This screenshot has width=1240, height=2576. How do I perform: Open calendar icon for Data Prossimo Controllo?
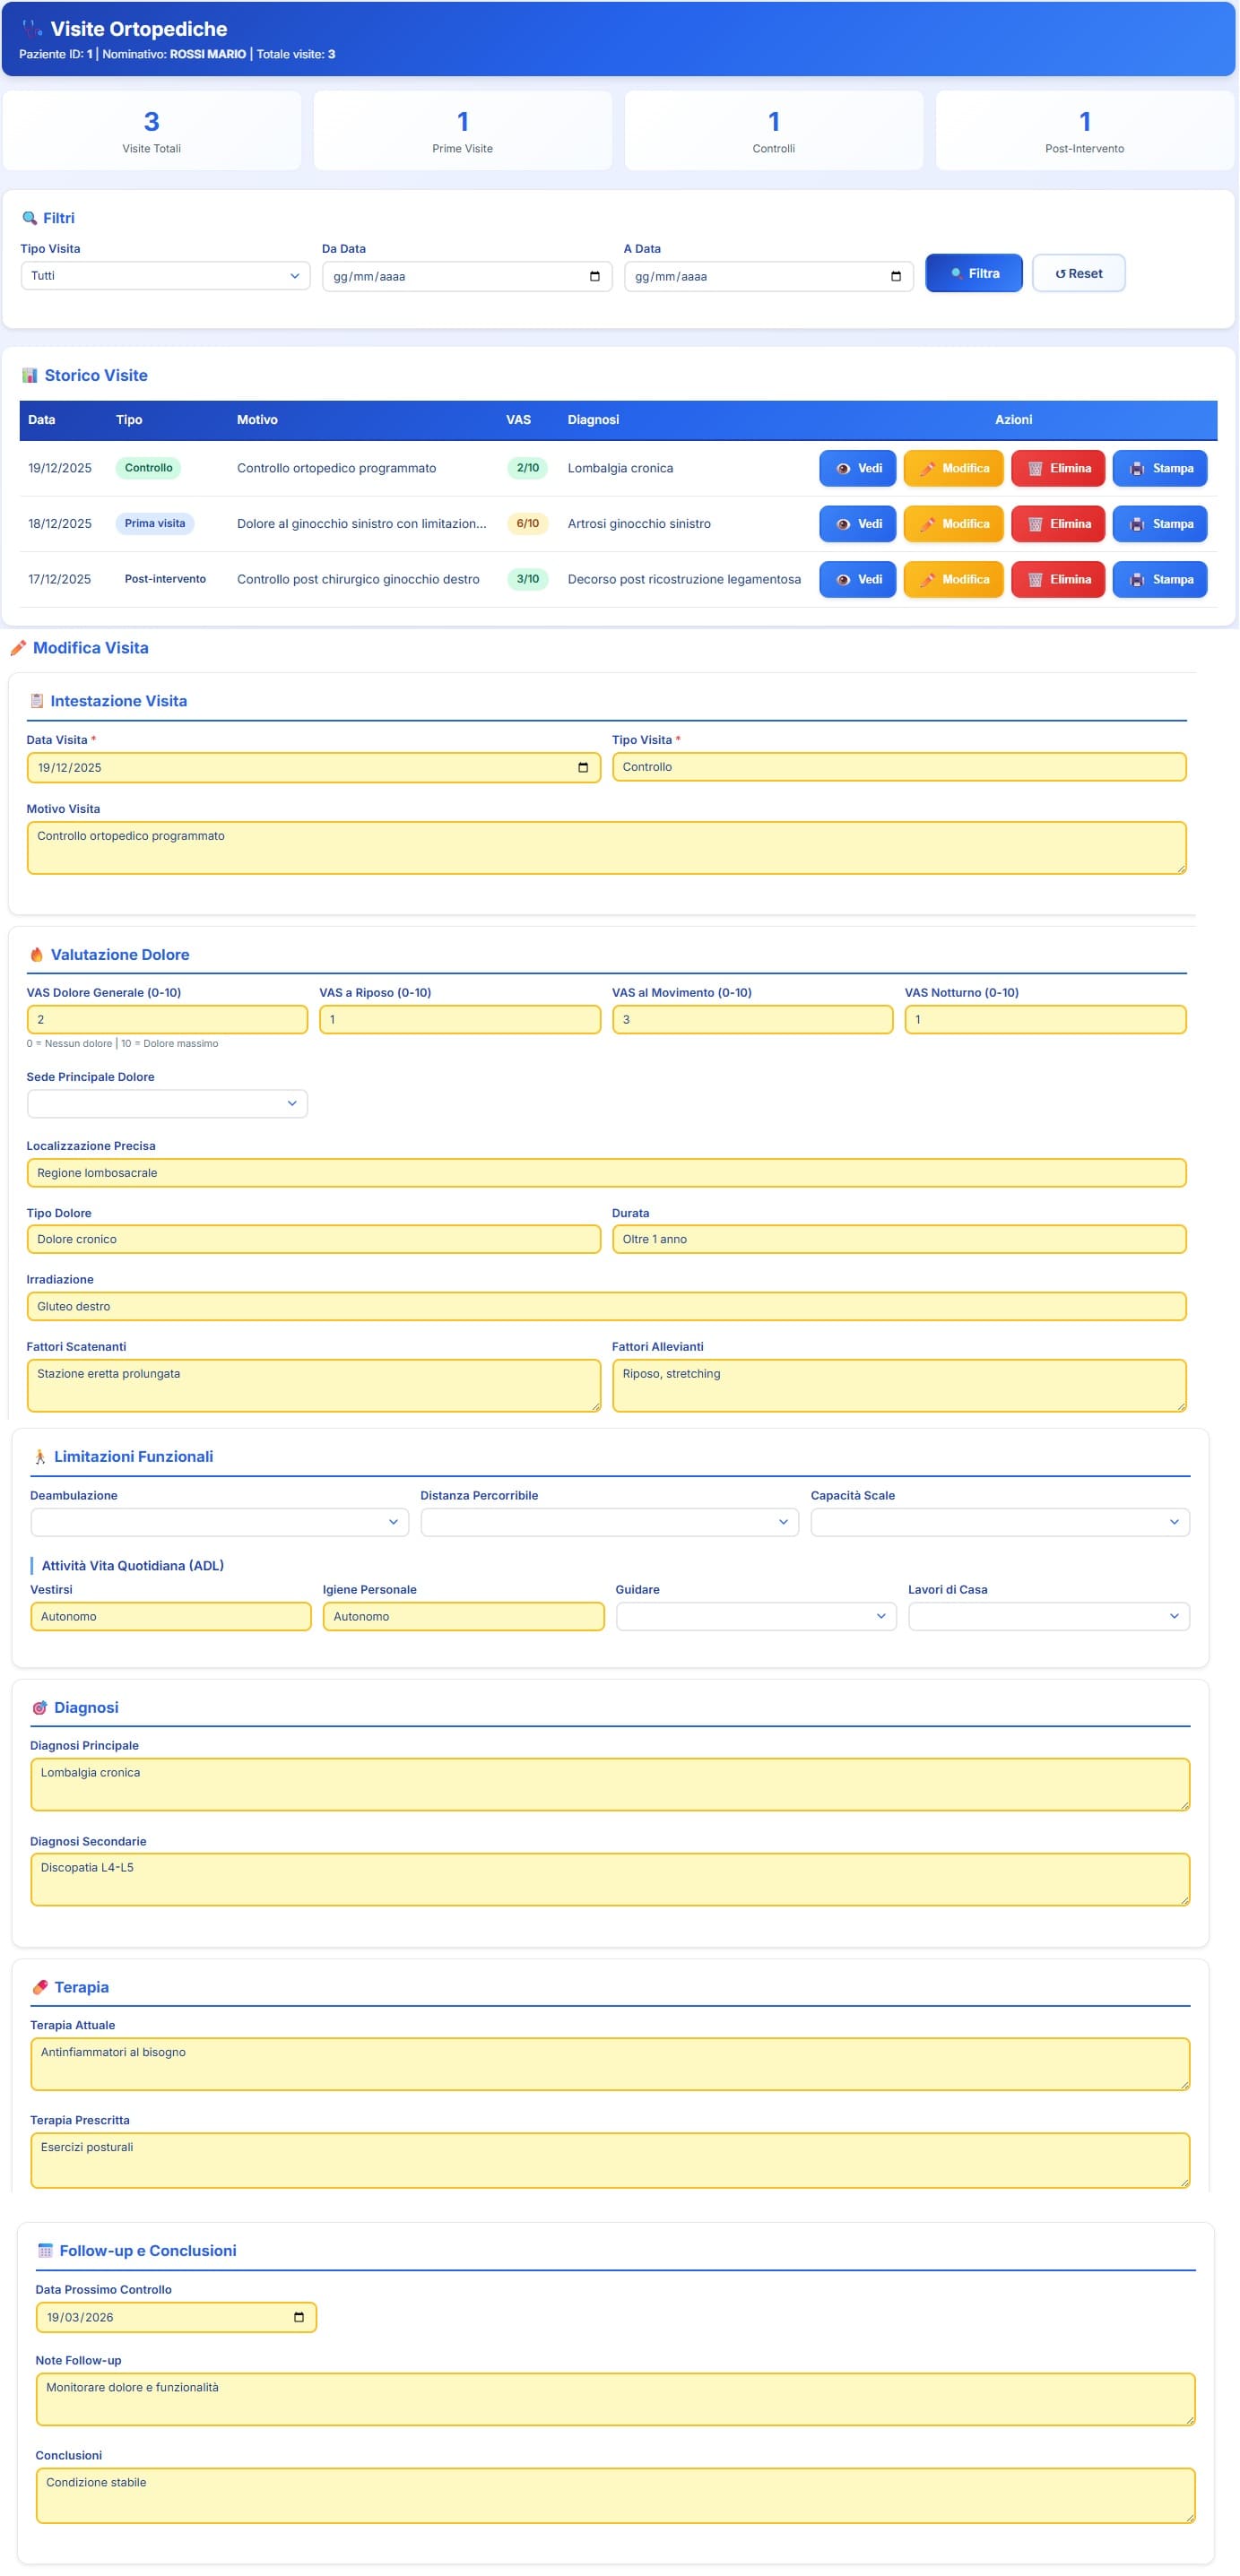(x=298, y=2316)
